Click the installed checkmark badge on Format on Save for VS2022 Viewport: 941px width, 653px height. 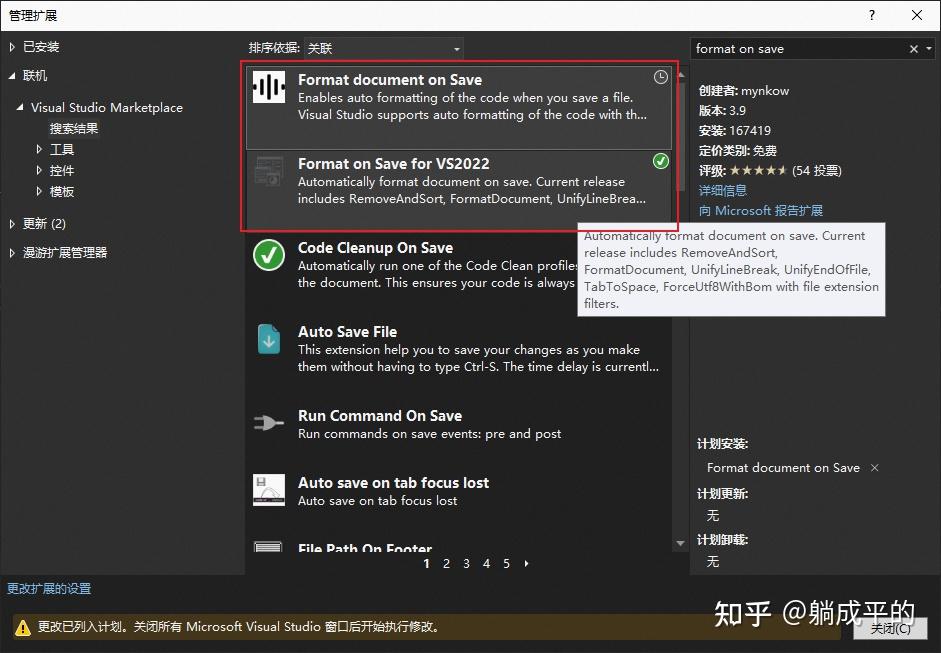tap(660, 161)
